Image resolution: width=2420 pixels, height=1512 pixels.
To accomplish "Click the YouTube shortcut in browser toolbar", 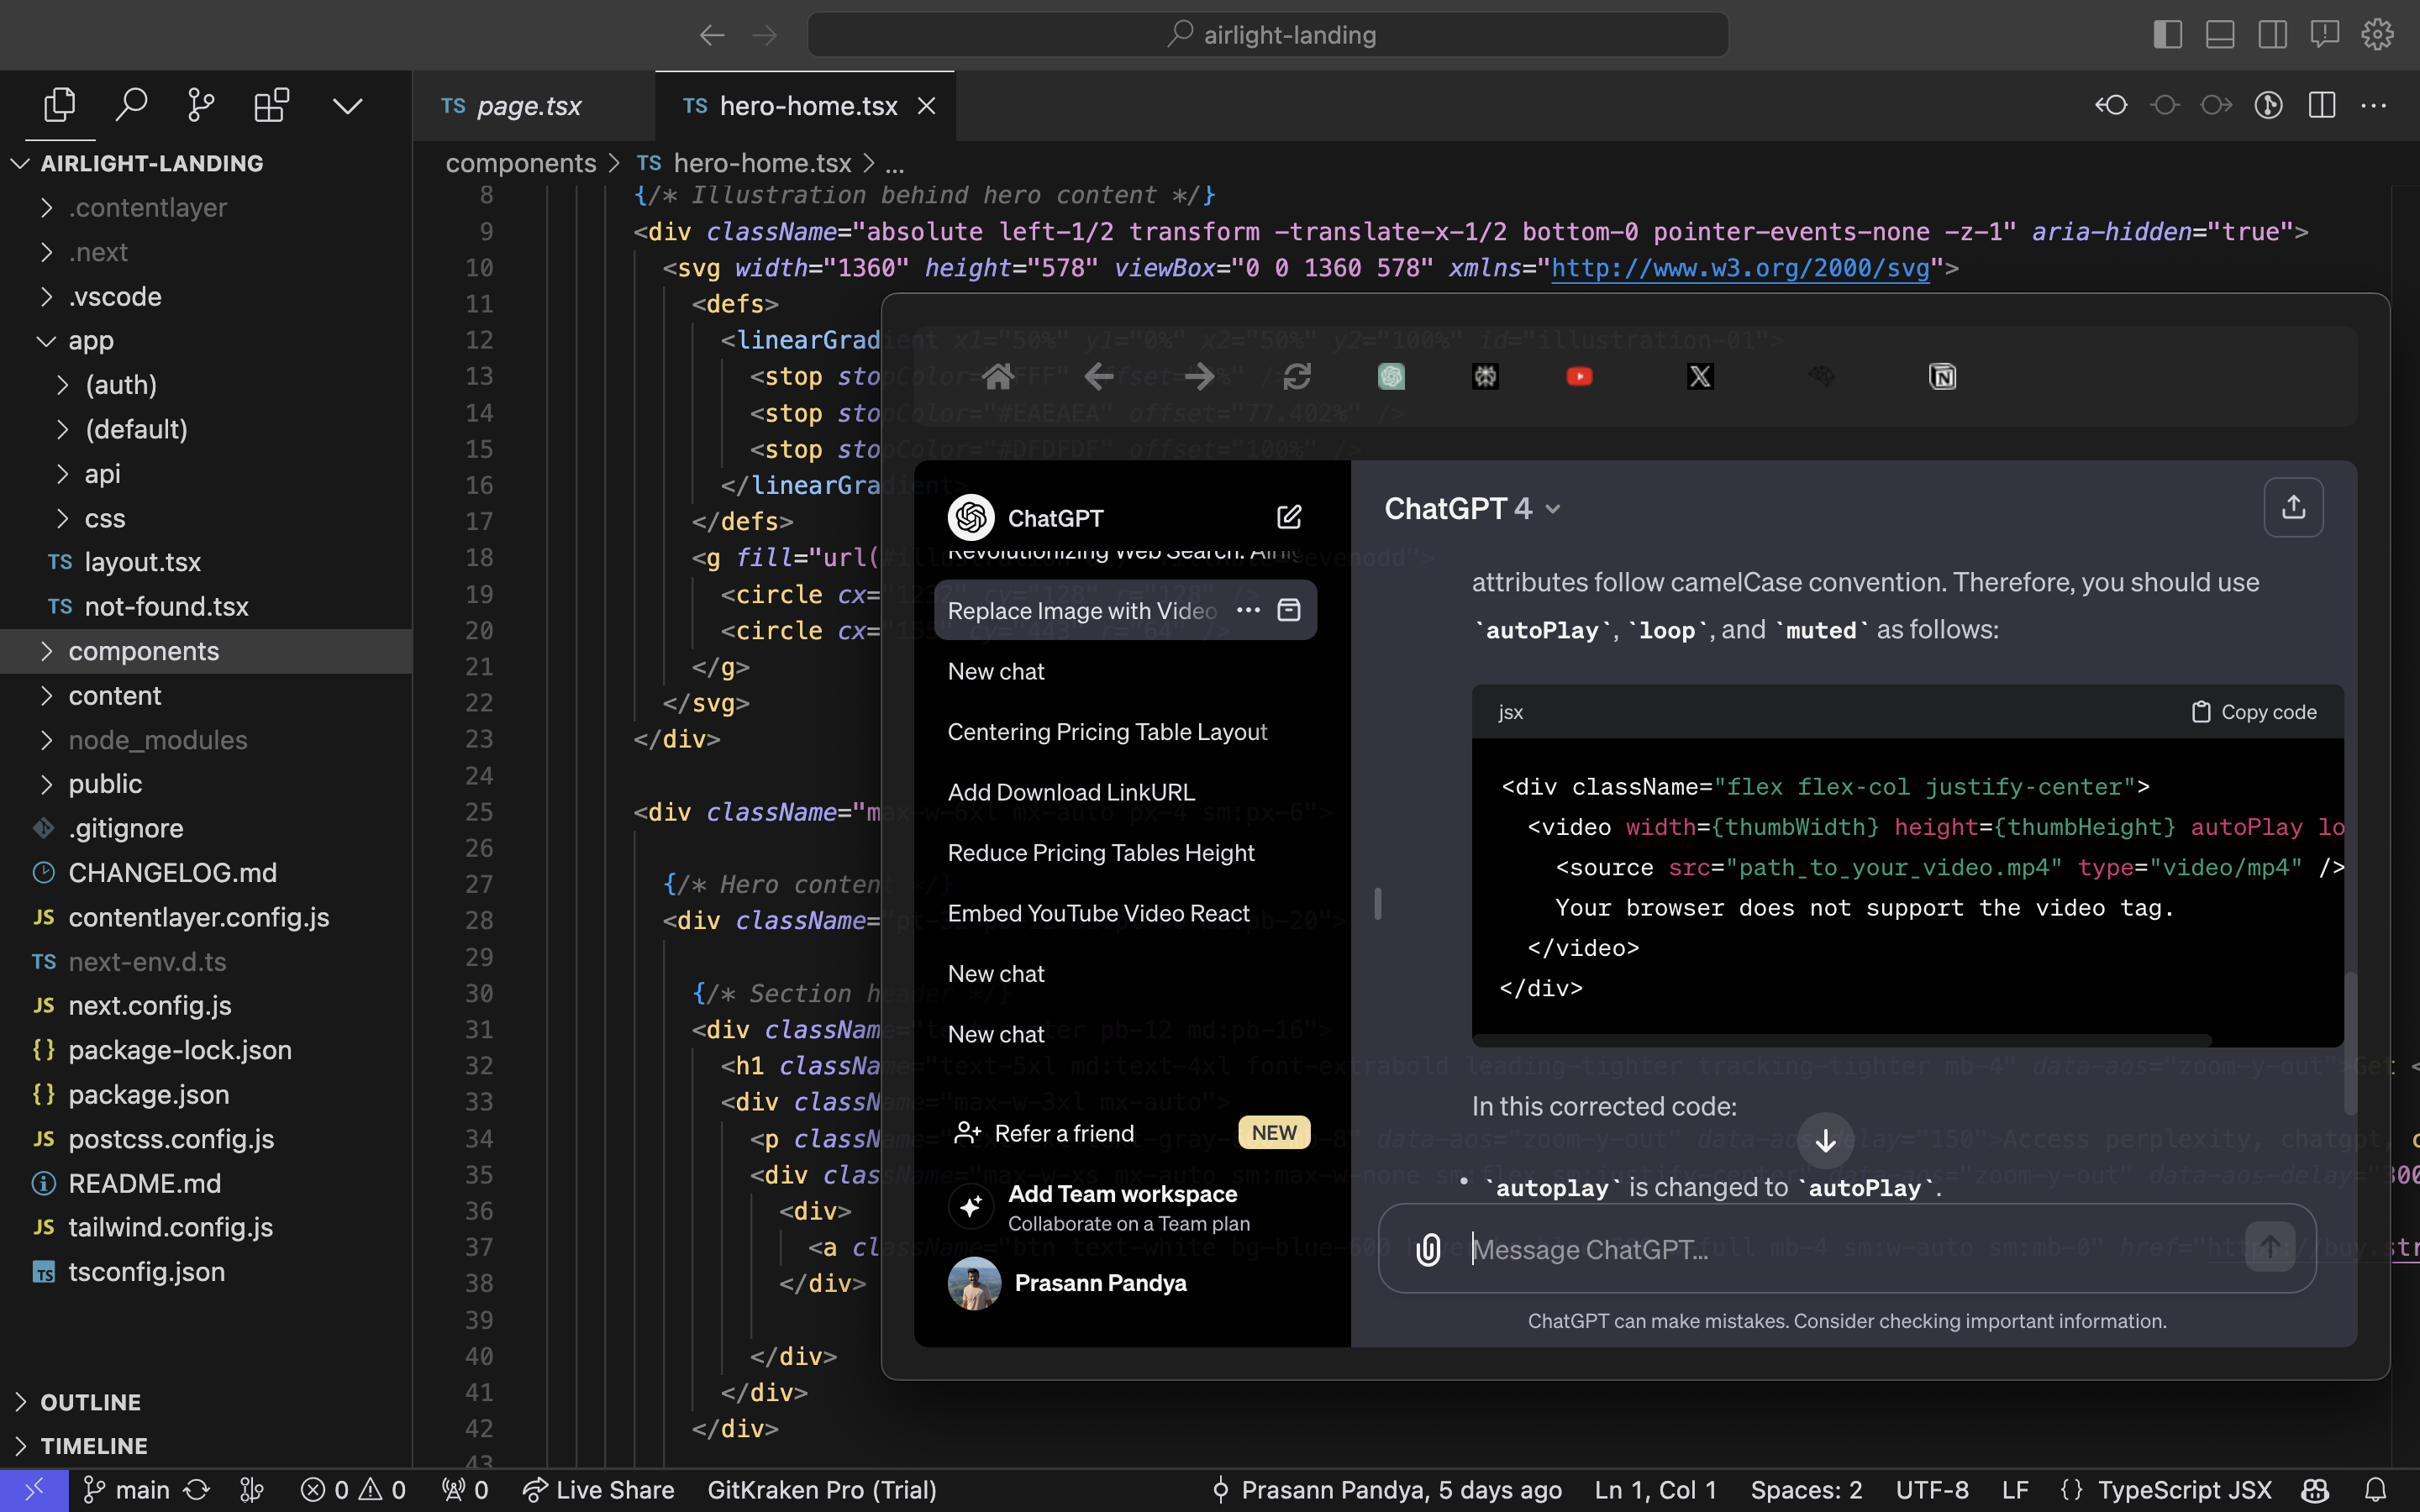I will point(1579,376).
